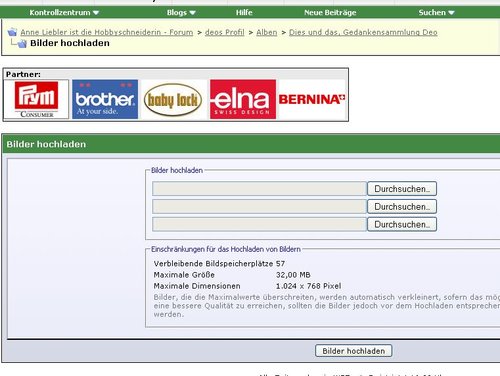The height and width of the screenshot is (376, 500).
Task: Click the Einschränkungen für das Hochladen von Bildern legend
Action: pos(226,249)
